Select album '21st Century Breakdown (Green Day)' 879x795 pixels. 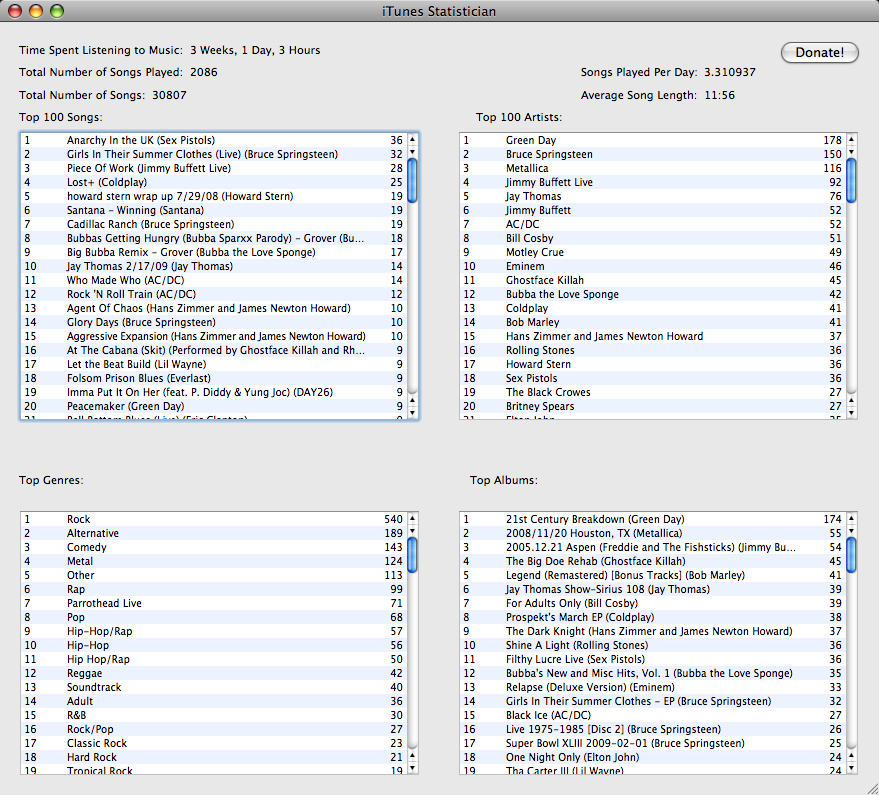pos(653,519)
